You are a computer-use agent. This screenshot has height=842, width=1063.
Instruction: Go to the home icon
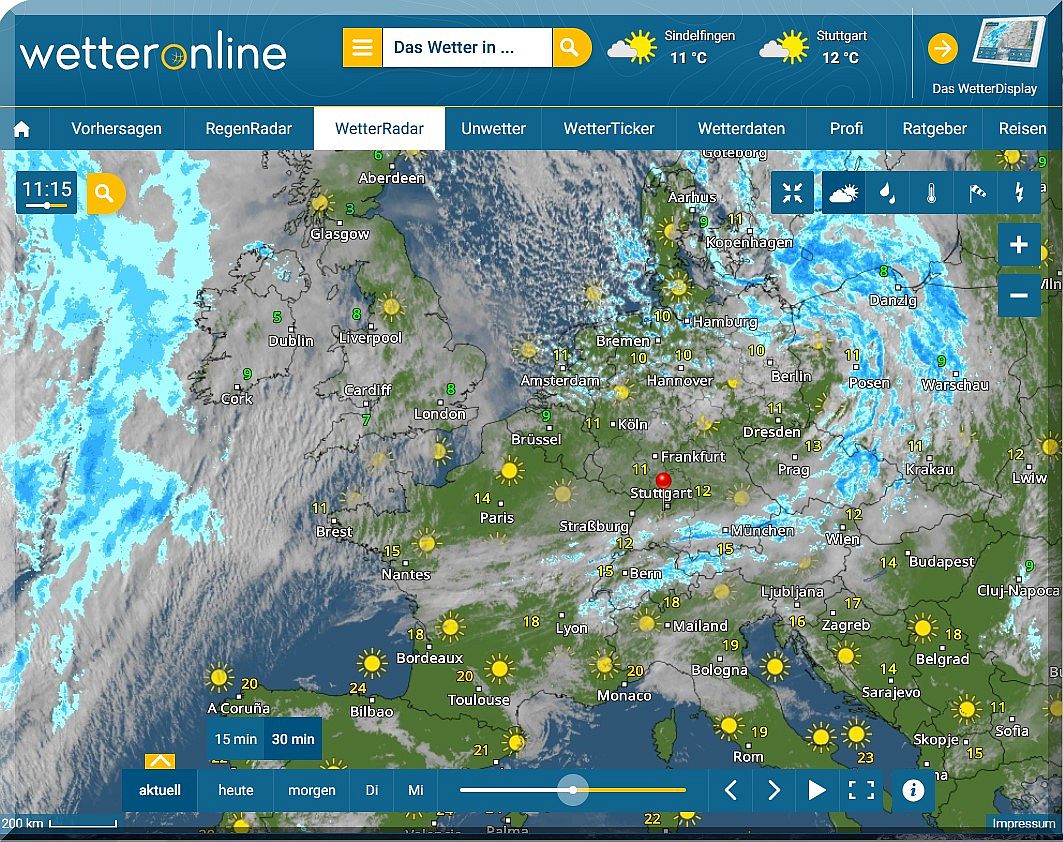[x=22, y=129]
